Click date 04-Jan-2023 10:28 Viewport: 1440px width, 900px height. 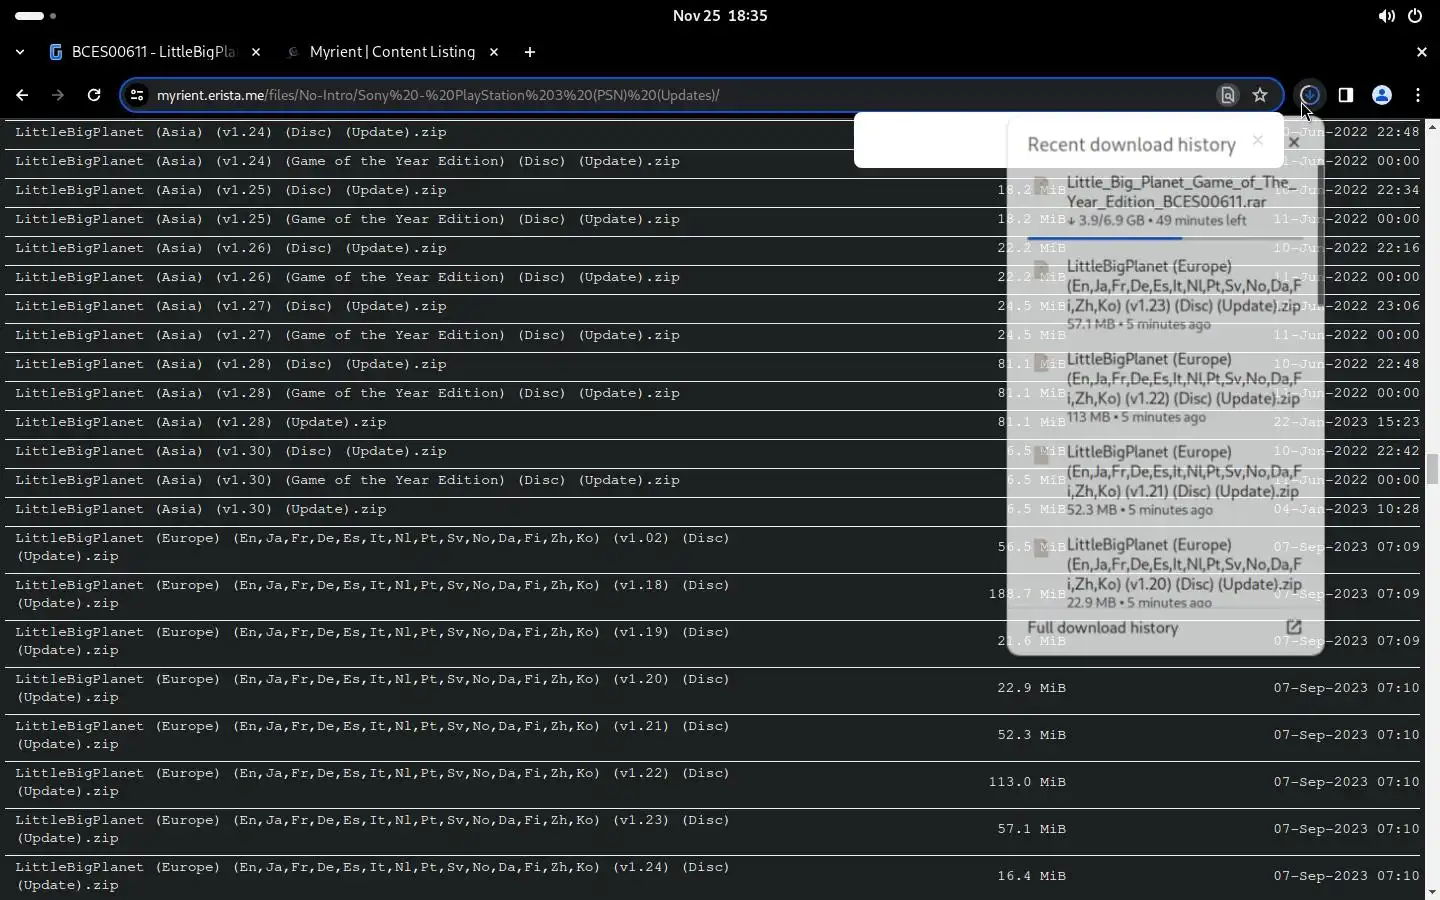[1346, 509]
